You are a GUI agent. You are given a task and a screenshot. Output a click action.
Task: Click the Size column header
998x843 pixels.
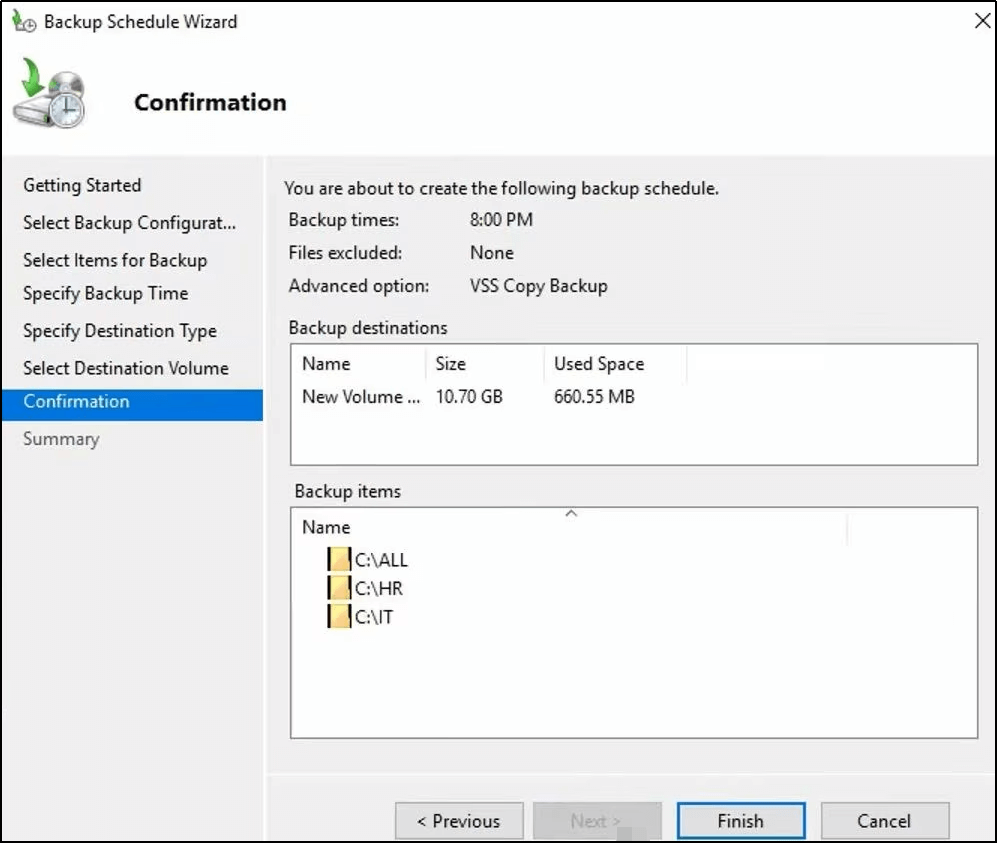(451, 364)
